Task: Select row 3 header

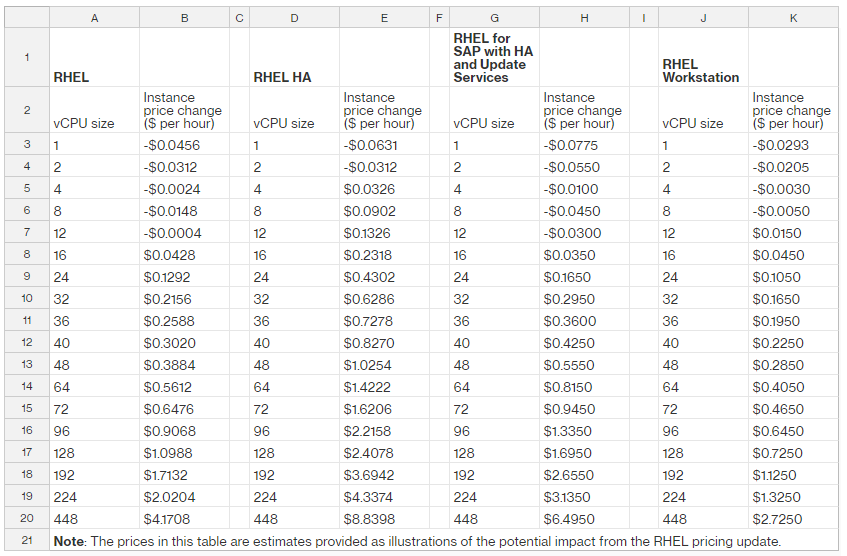Action: coord(27,144)
